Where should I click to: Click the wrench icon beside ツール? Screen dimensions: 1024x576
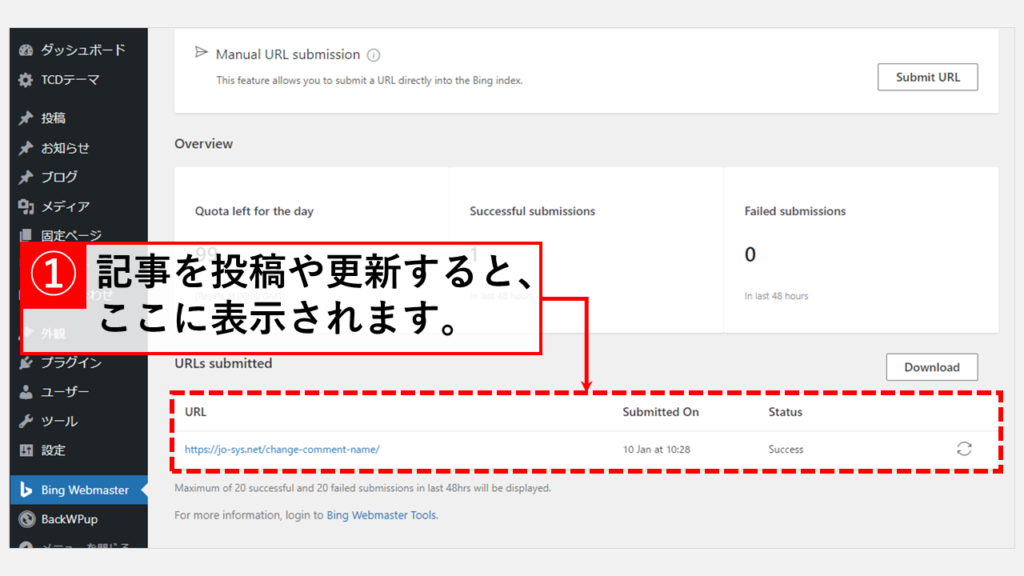(26, 421)
